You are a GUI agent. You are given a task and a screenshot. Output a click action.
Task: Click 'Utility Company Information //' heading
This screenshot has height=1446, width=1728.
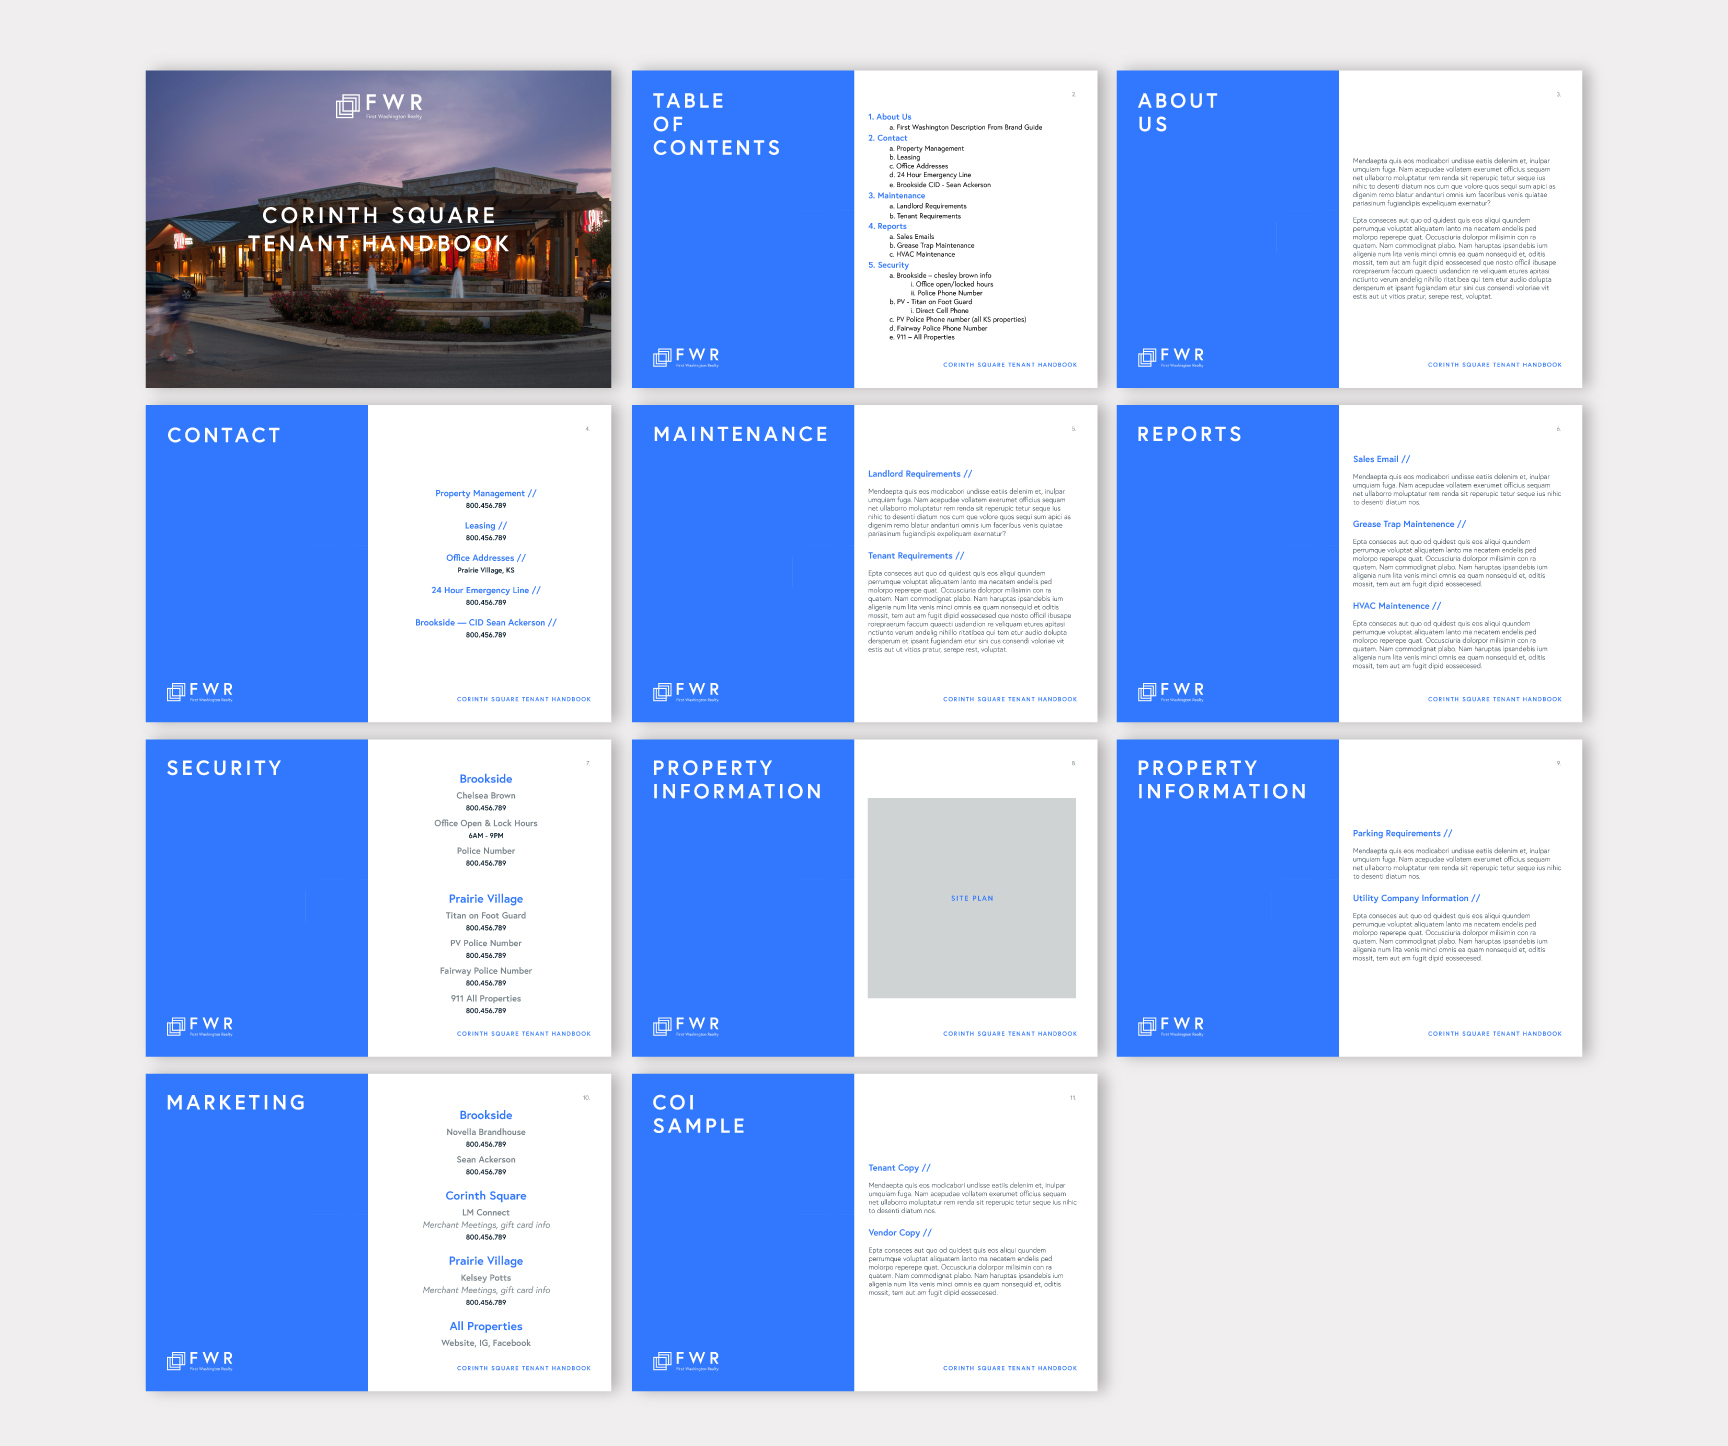(x=1416, y=898)
